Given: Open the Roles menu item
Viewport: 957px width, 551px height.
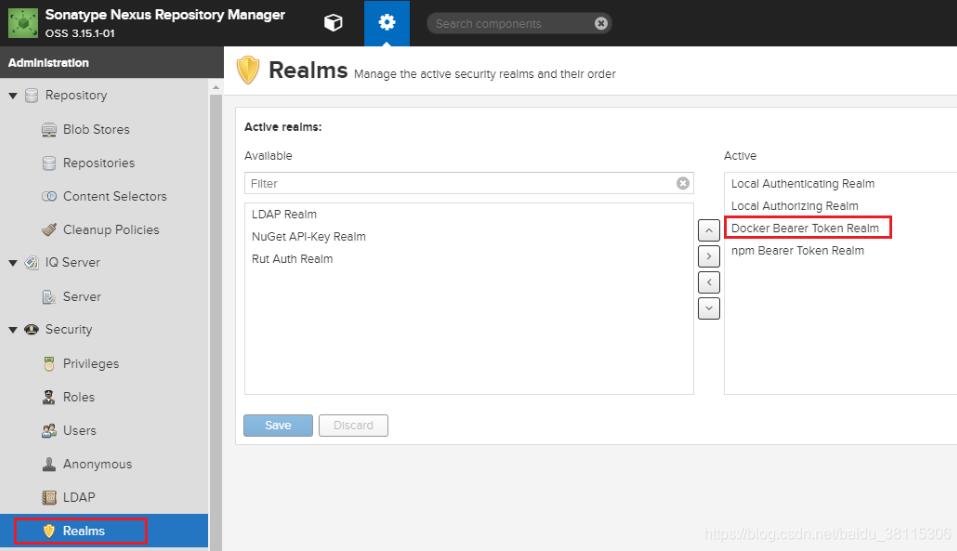Looking at the screenshot, I should (78, 397).
